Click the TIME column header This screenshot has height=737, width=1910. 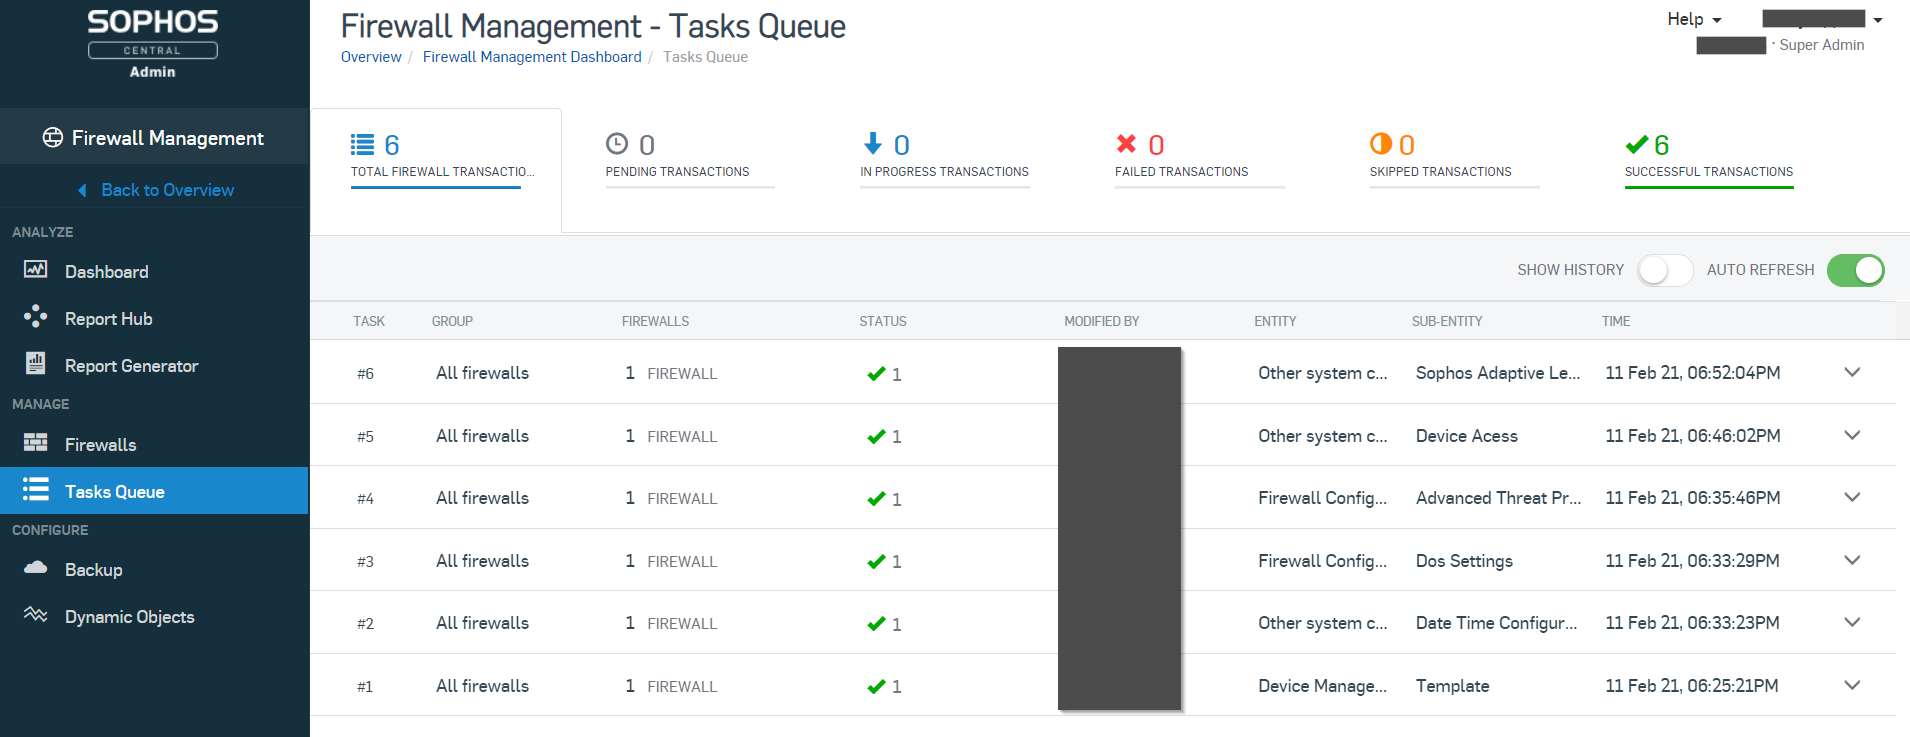(1616, 321)
